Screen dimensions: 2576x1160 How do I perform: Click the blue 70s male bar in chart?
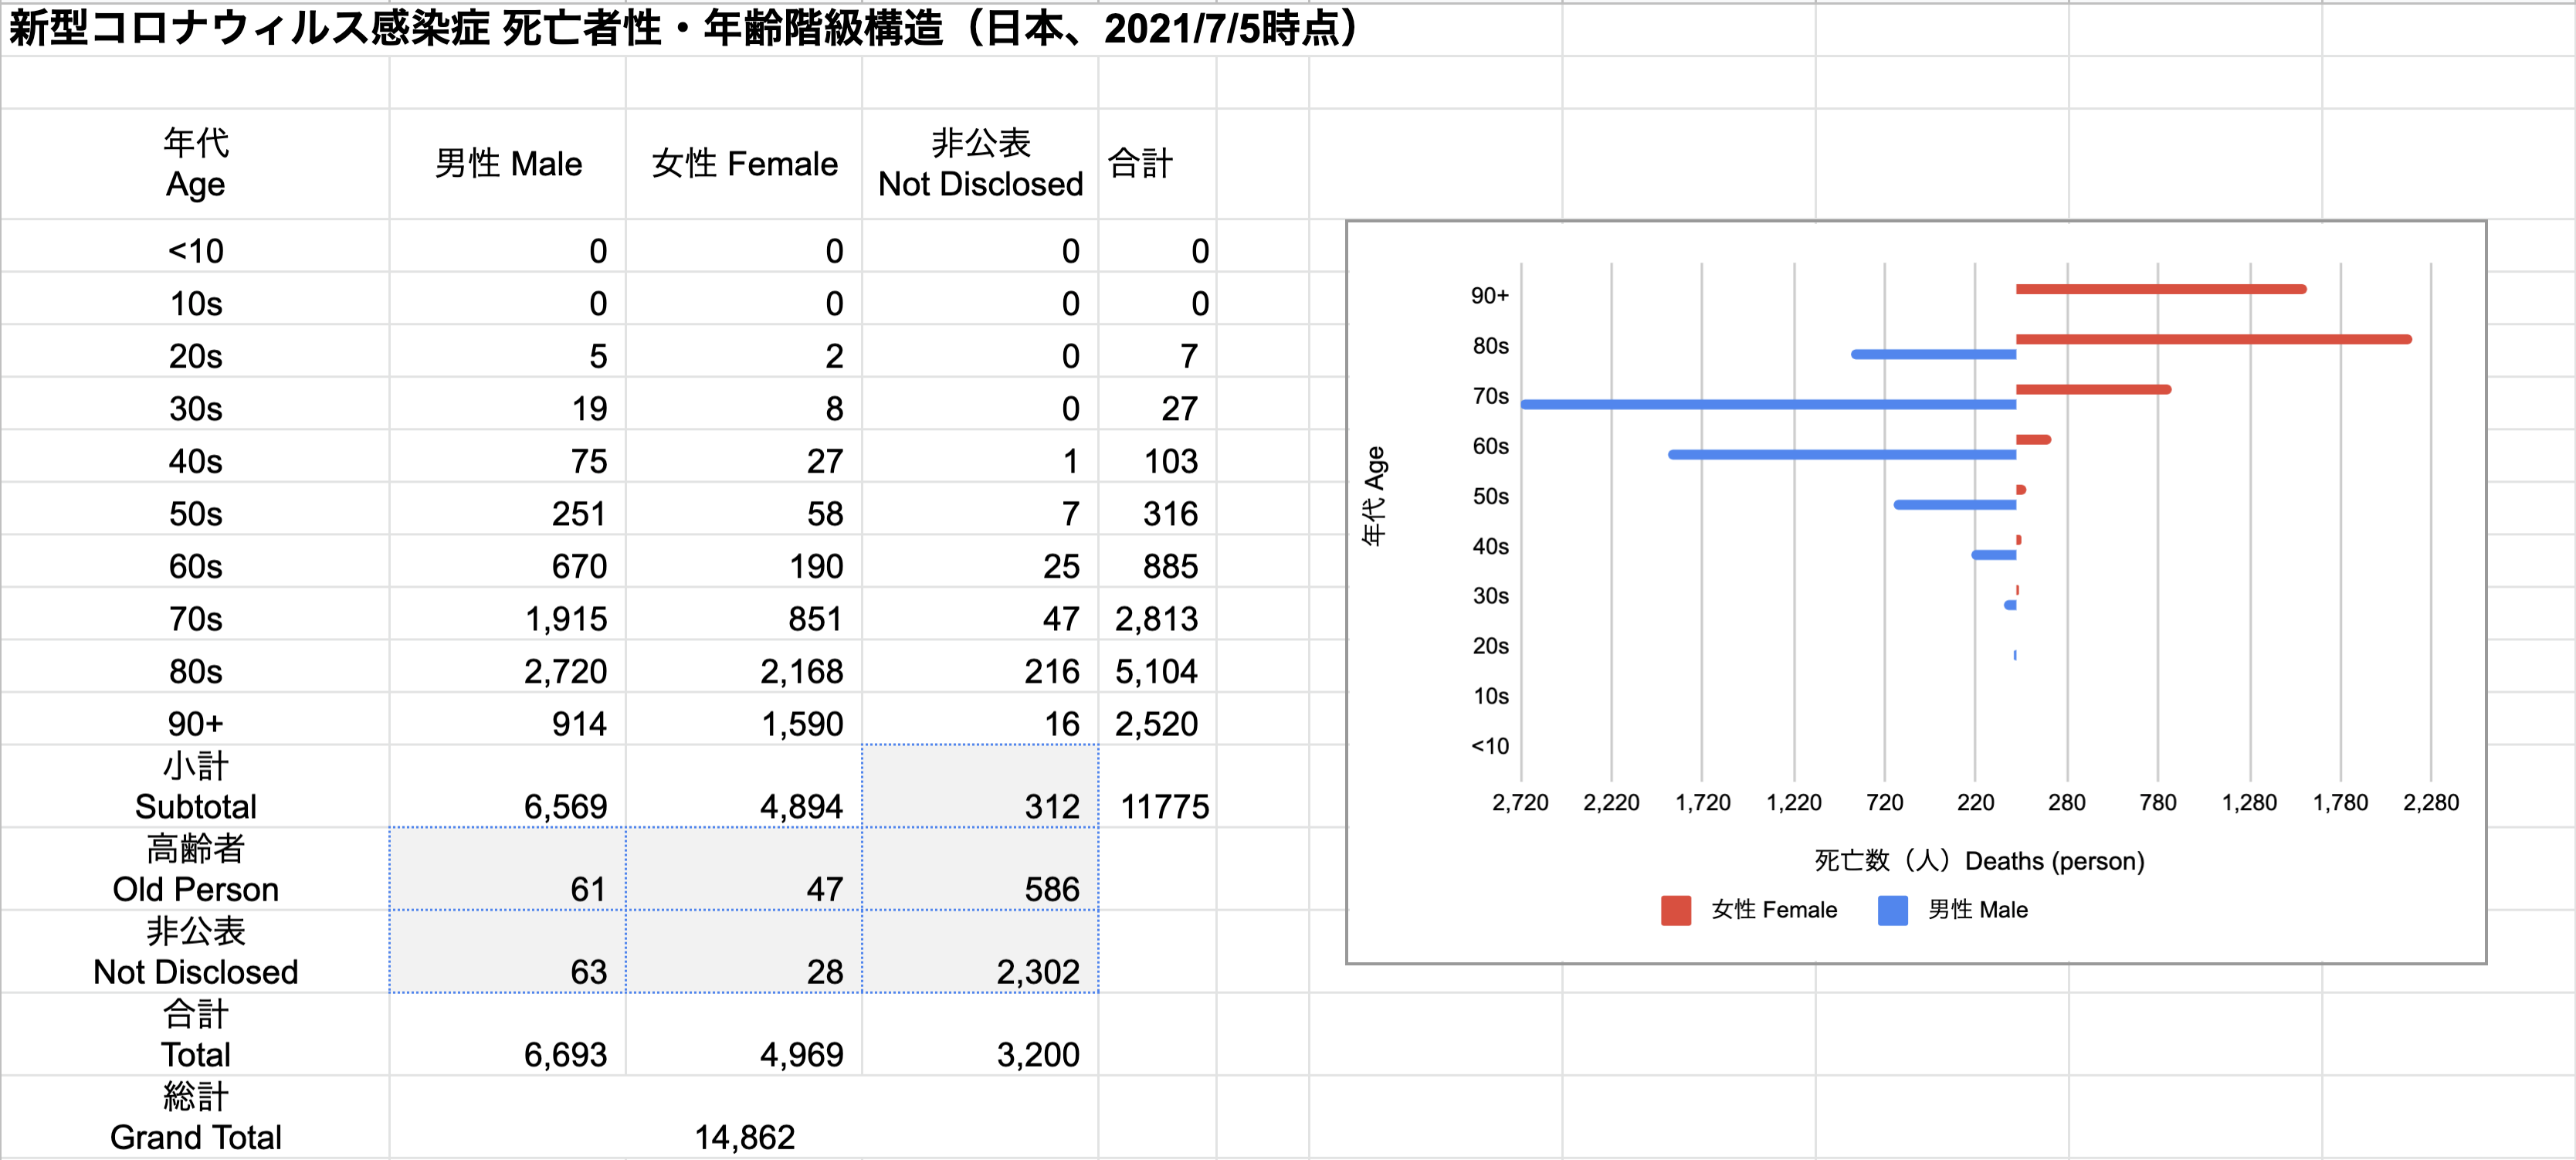click(x=1768, y=404)
